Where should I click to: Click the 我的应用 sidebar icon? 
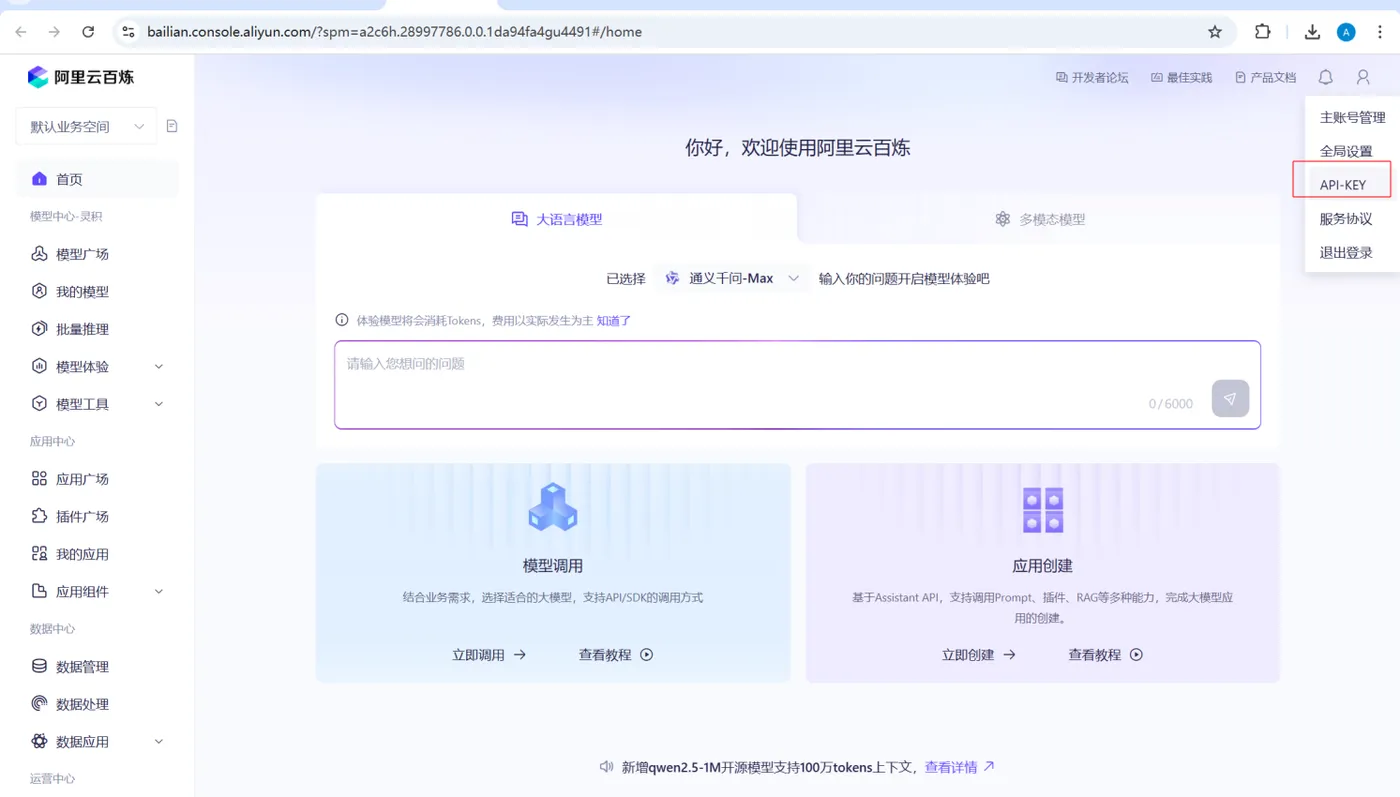39,554
